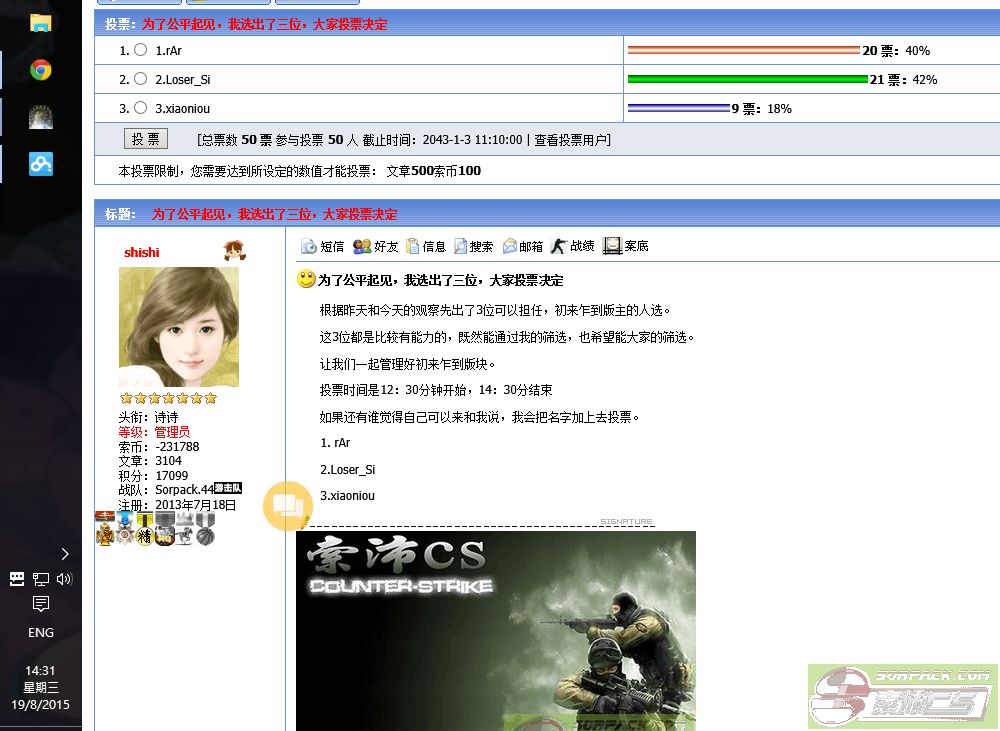Click the 邮箱 email icon
Viewport: 1000px width, 731px height.
pyautogui.click(x=510, y=246)
